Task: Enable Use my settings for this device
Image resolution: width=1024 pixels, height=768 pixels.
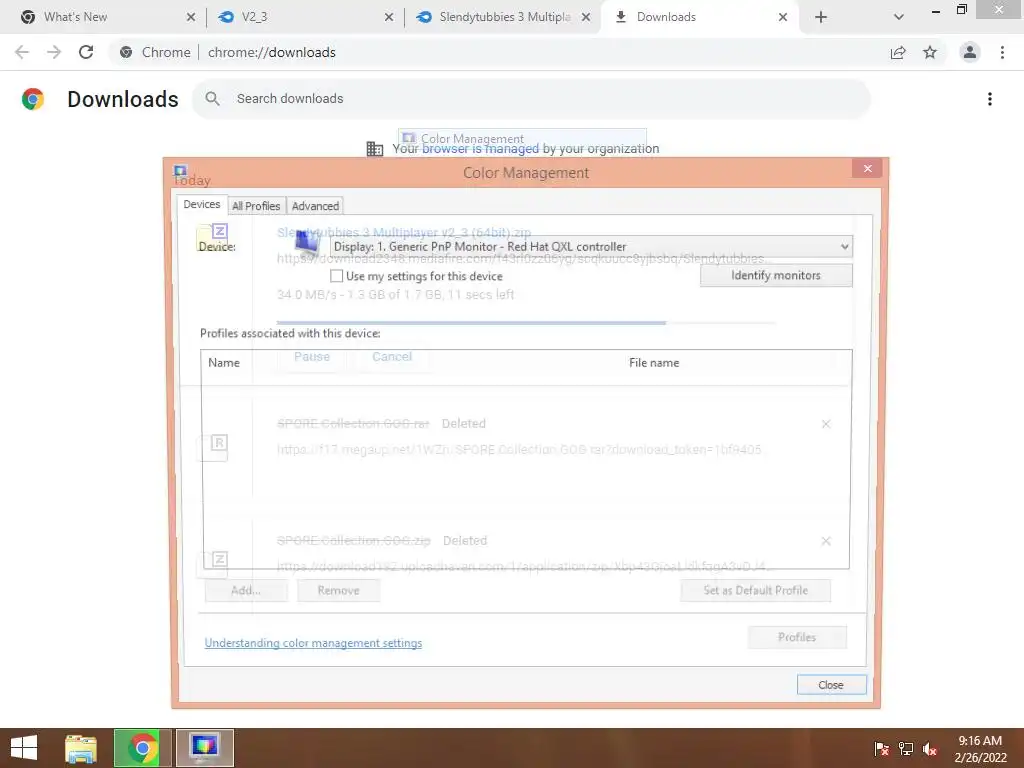Action: pyautogui.click(x=336, y=276)
